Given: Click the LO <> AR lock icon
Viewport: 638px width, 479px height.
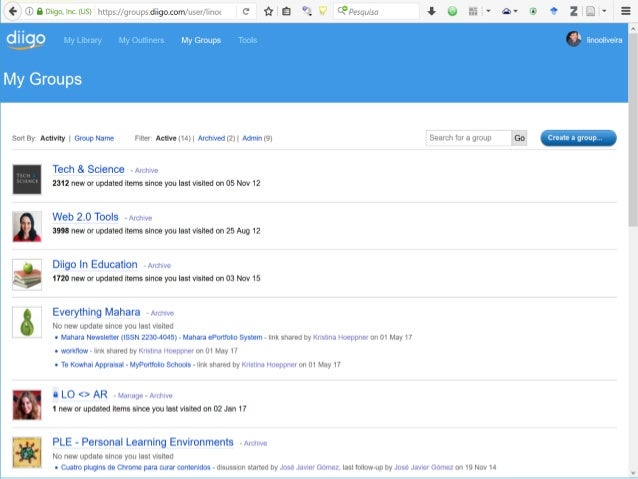Looking at the screenshot, I should (x=55, y=394).
